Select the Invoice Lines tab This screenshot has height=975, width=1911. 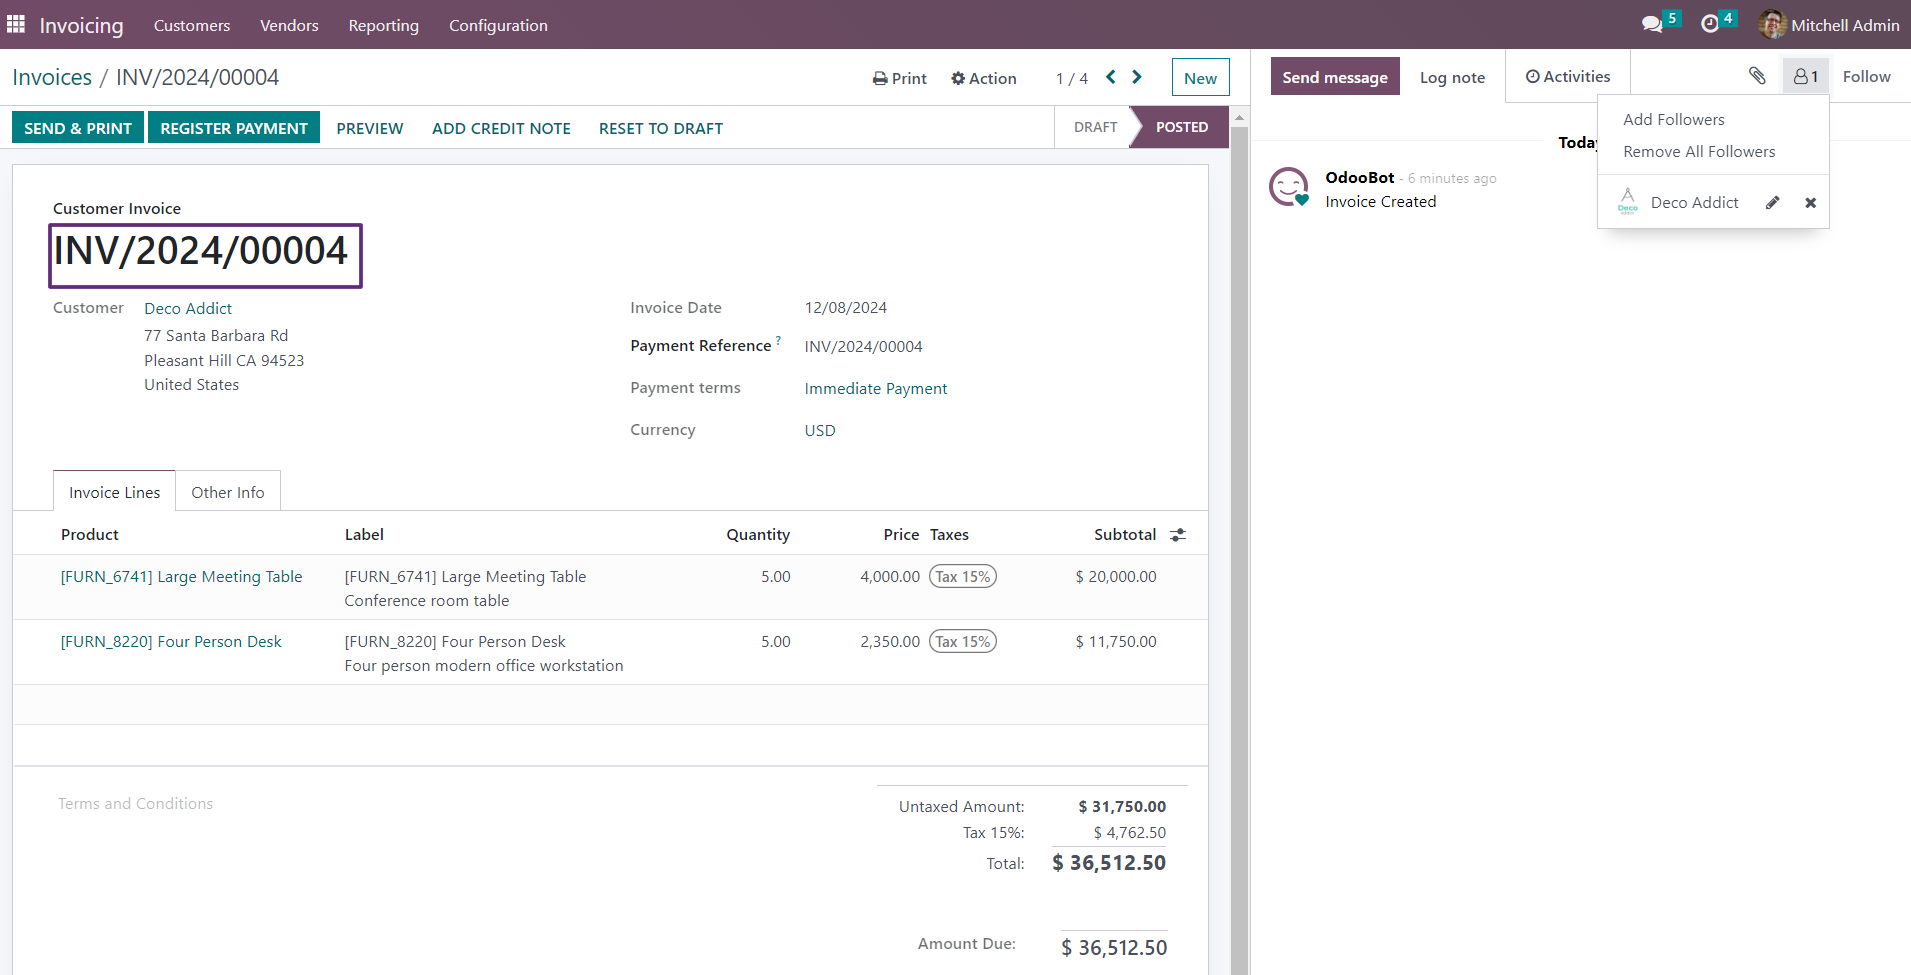(x=115, y=492)
